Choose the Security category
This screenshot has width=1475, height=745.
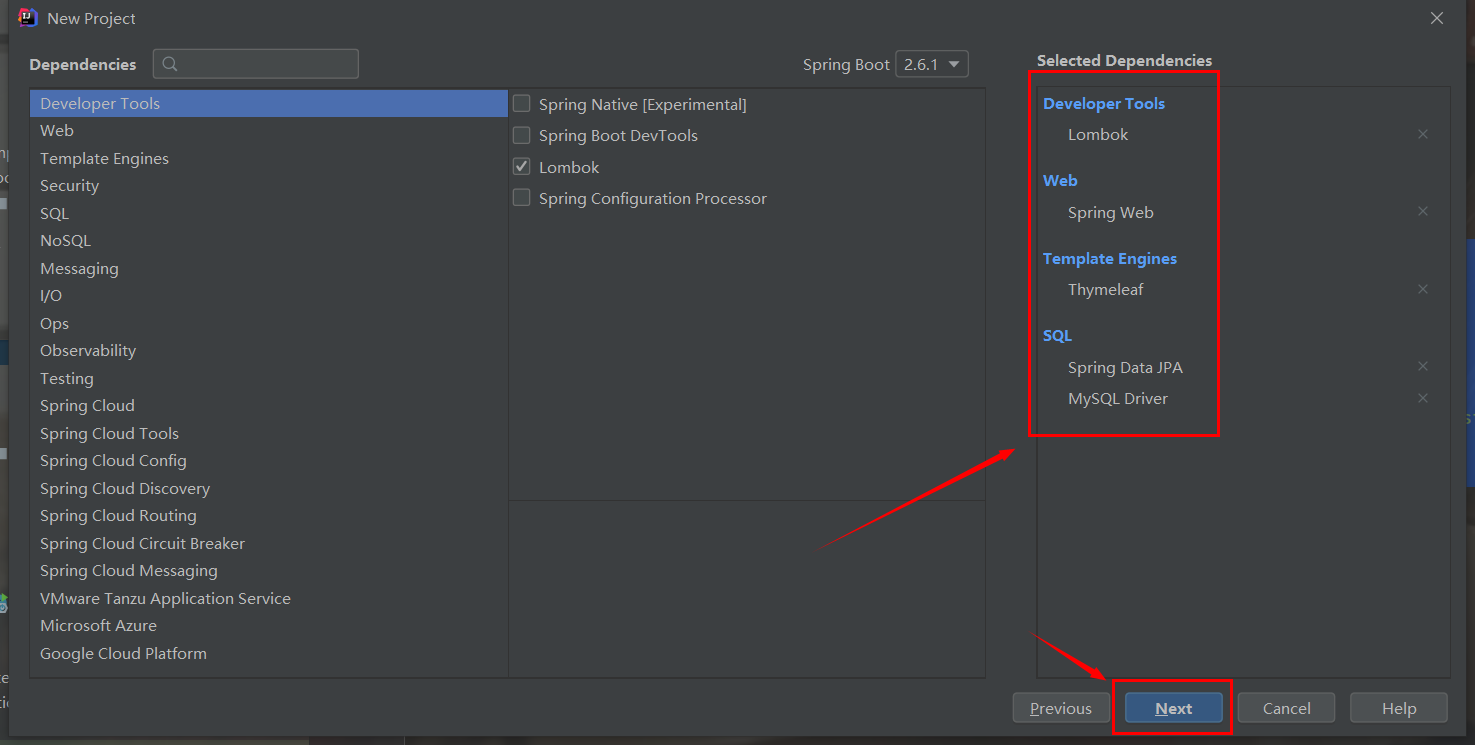[269, 186]
